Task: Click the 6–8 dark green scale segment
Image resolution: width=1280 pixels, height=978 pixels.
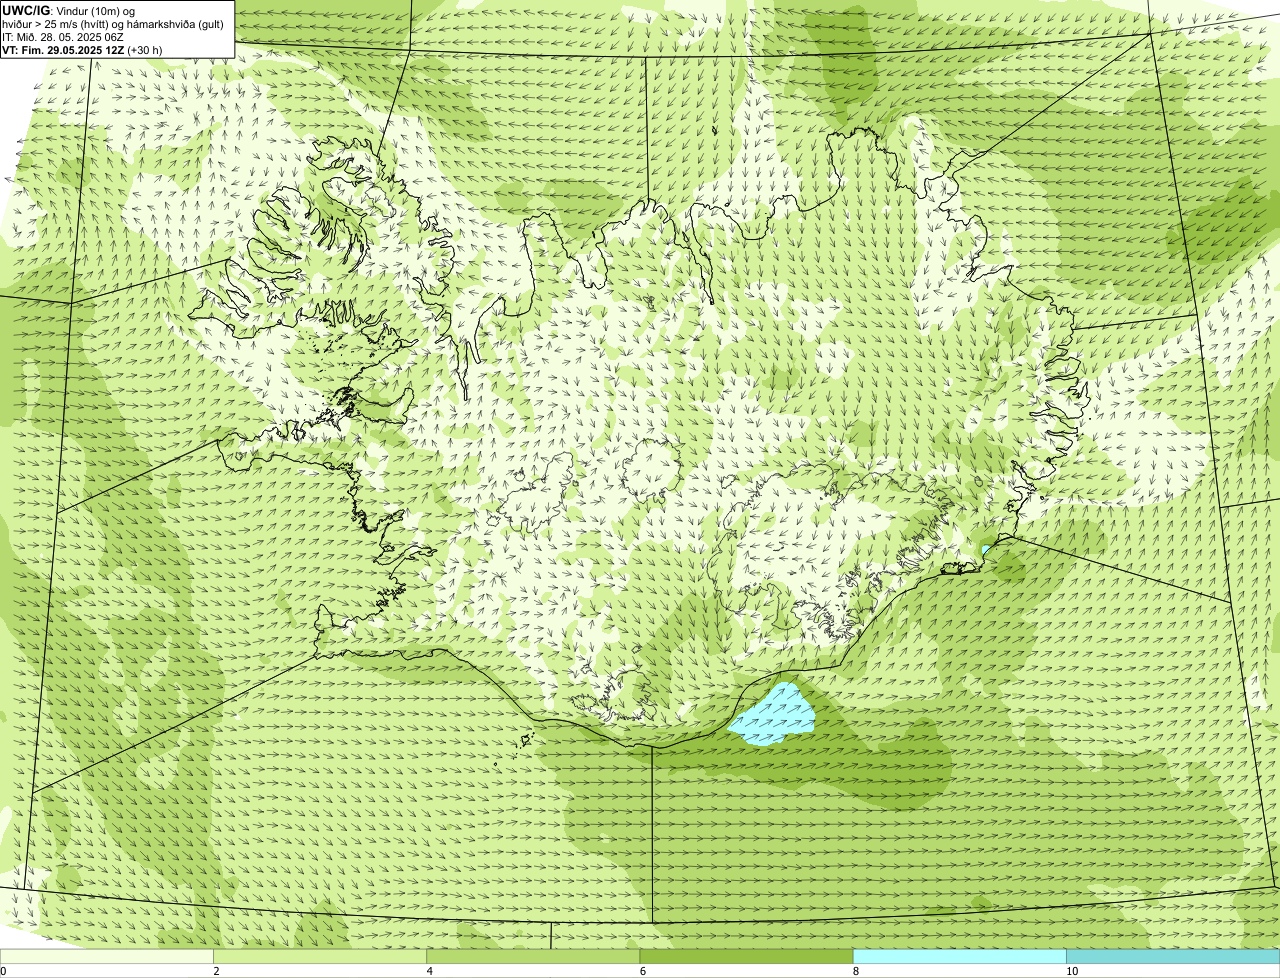Action: click(746, 956)
